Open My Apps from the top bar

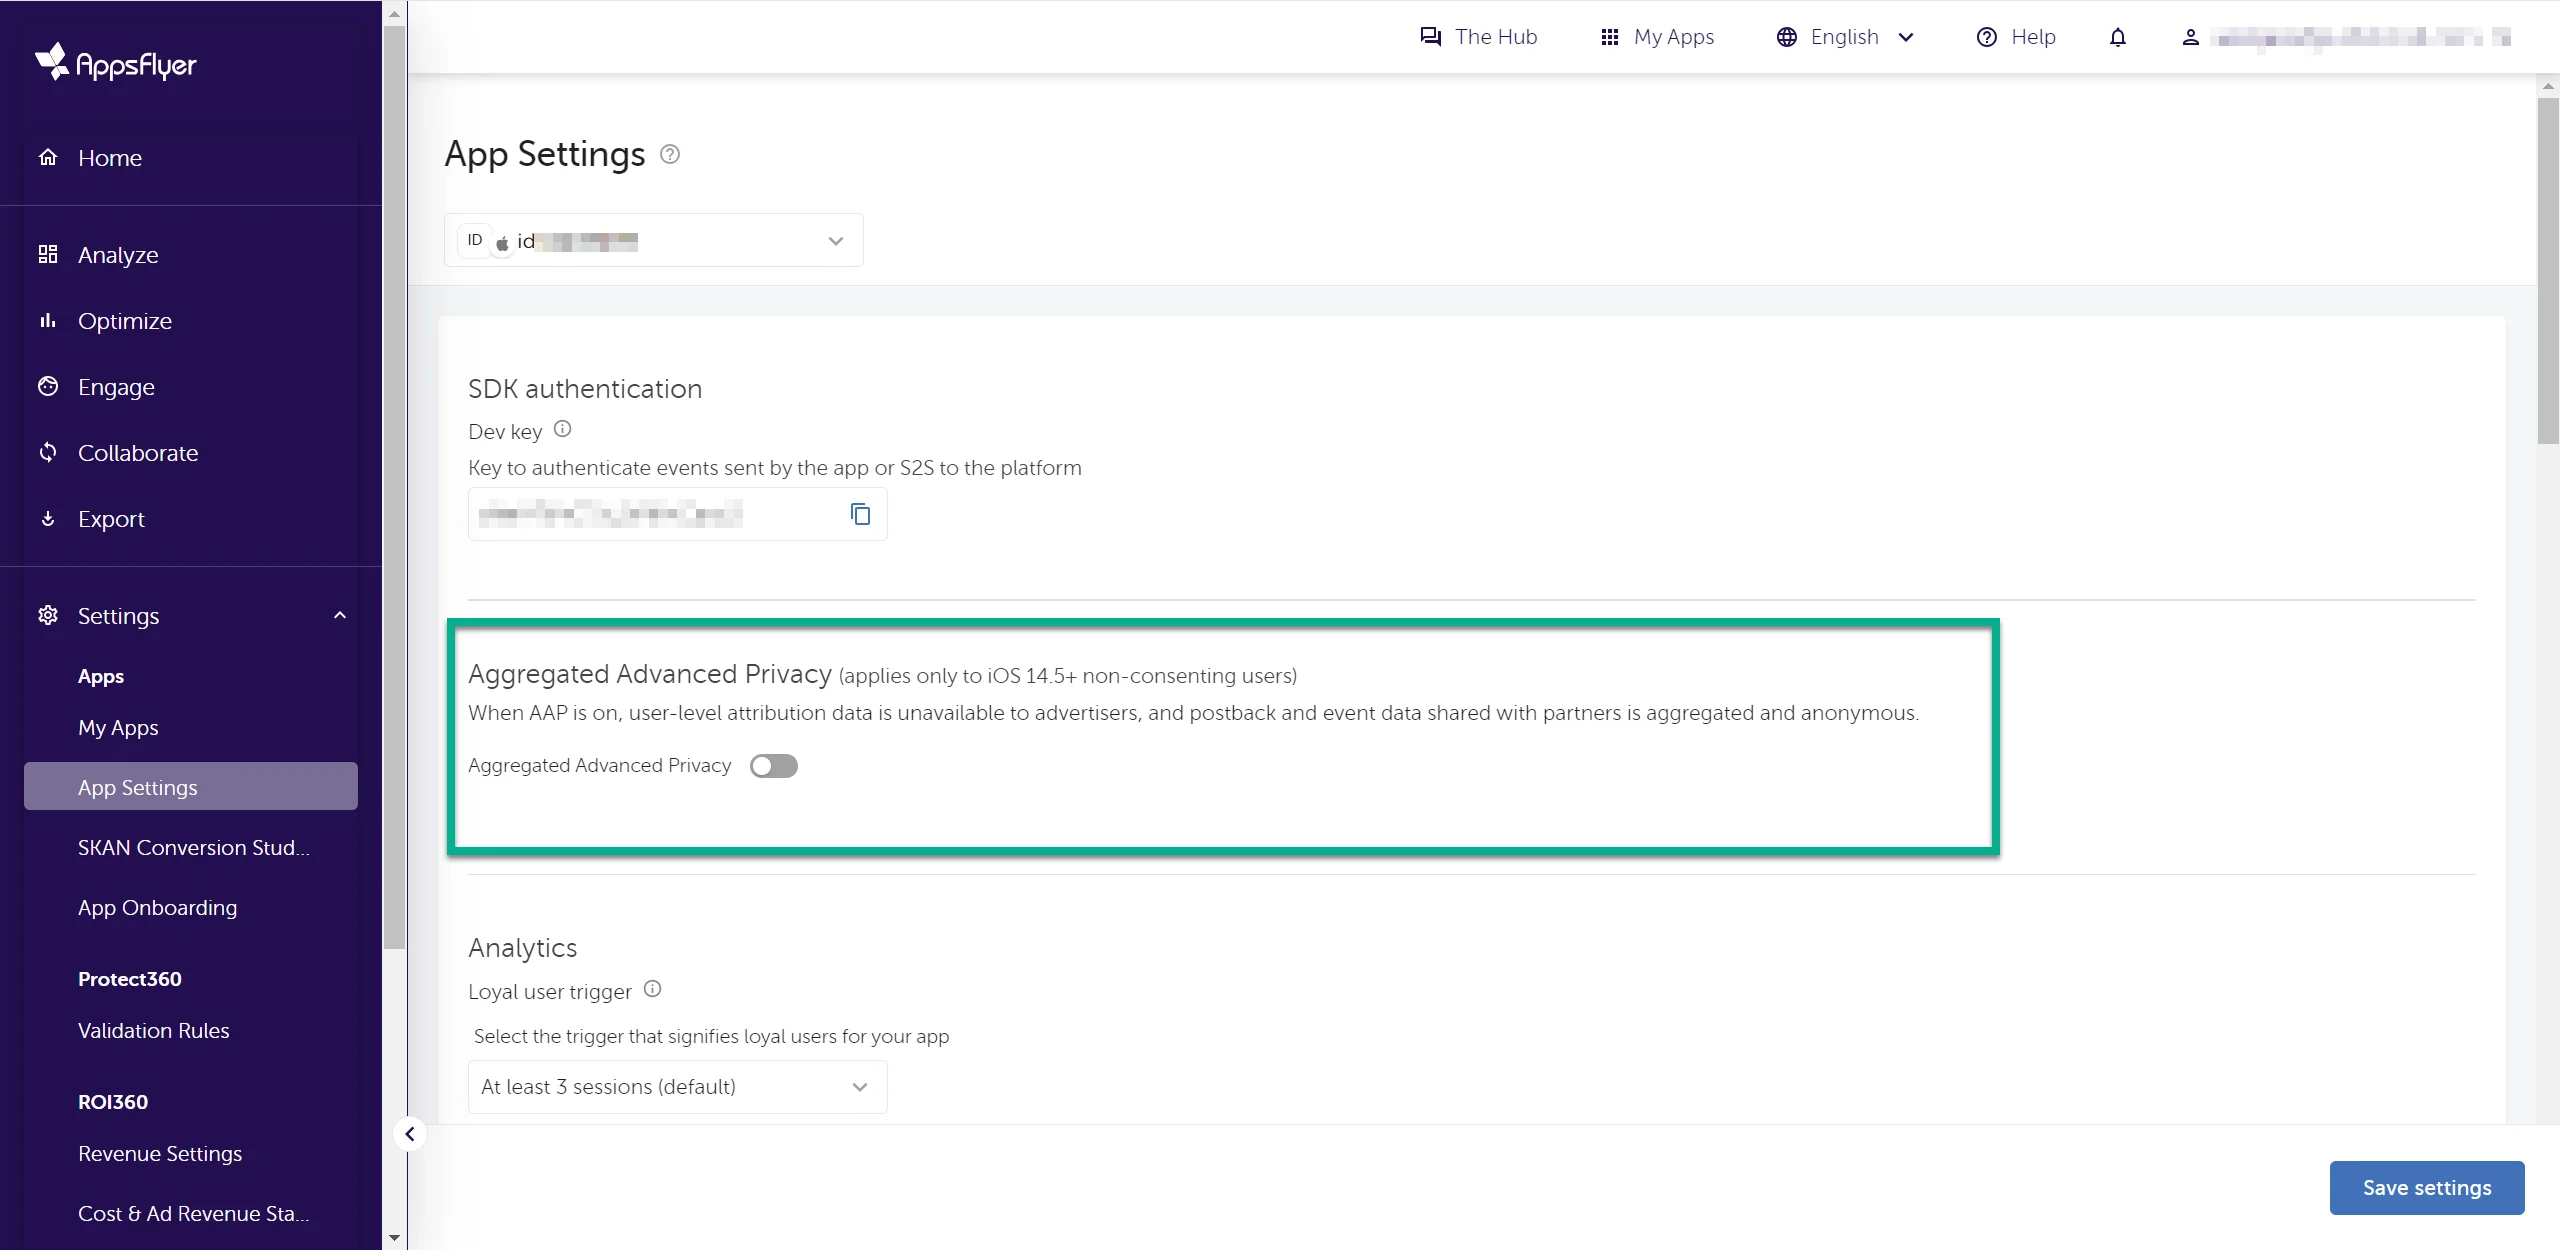point(1655,37)
